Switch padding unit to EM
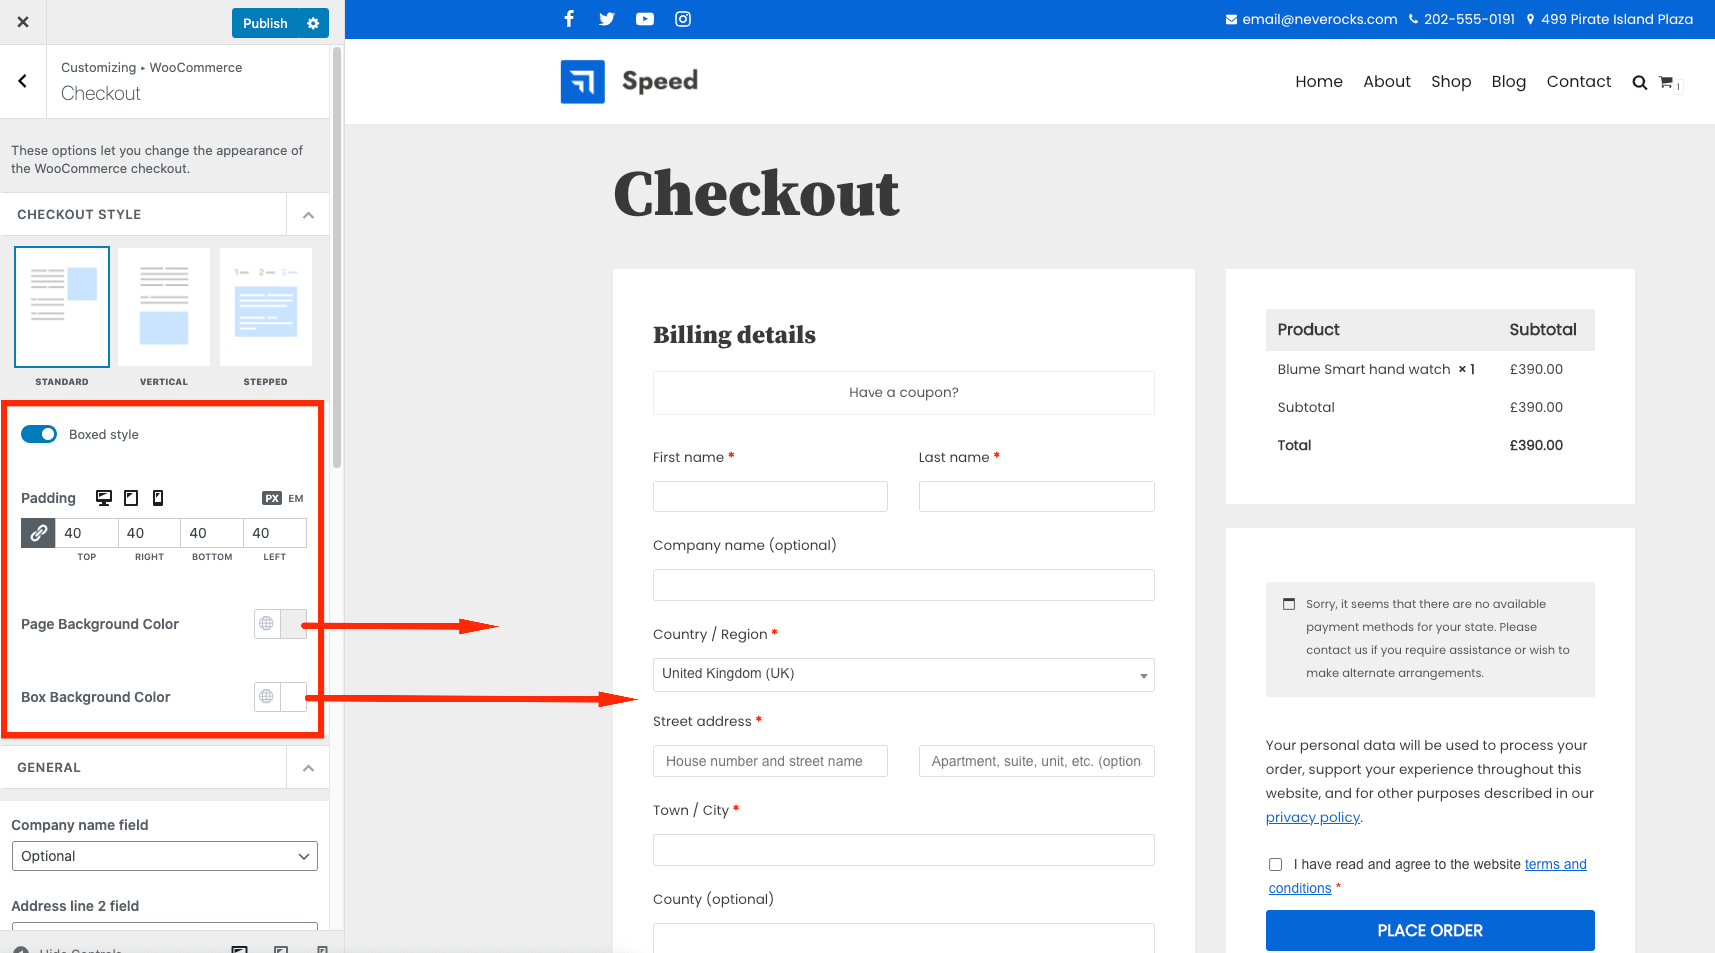Screen dimensions: 1715x953 (296, 498)
